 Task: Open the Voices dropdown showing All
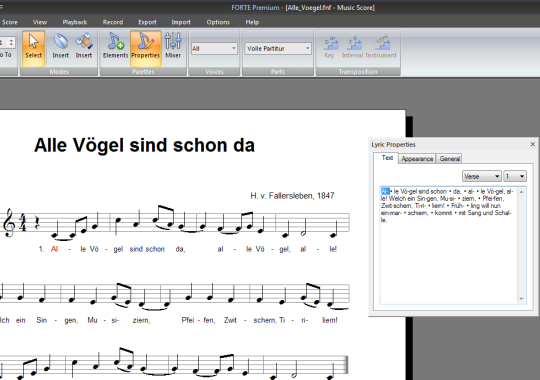[214, 49]
